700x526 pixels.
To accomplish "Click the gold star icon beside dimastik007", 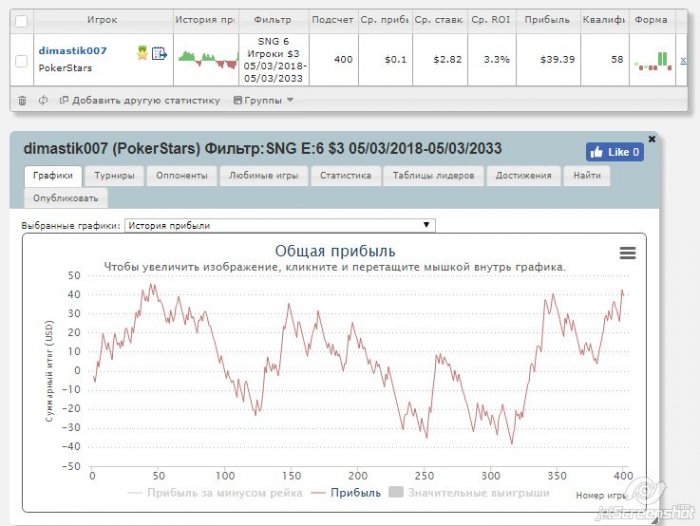I will [142, 53].
